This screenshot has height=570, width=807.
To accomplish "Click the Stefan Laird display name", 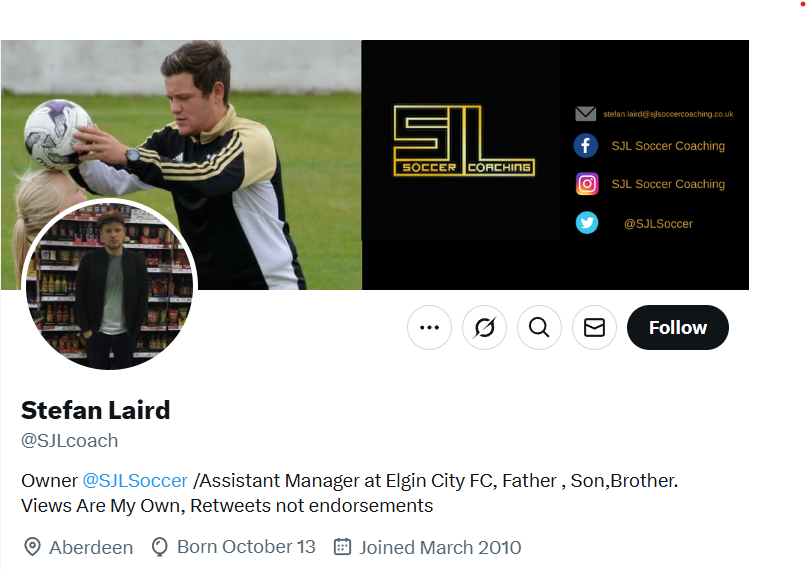I will coord(96,410).
